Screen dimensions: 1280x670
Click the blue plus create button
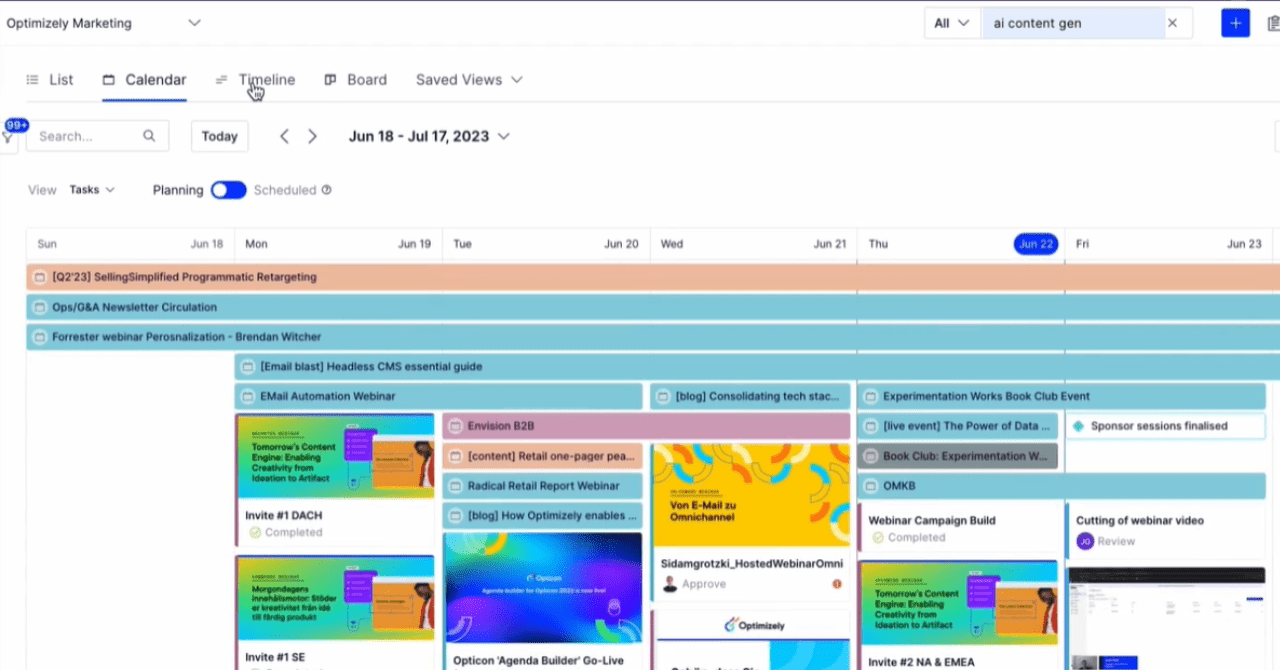tap(1236, 23)
